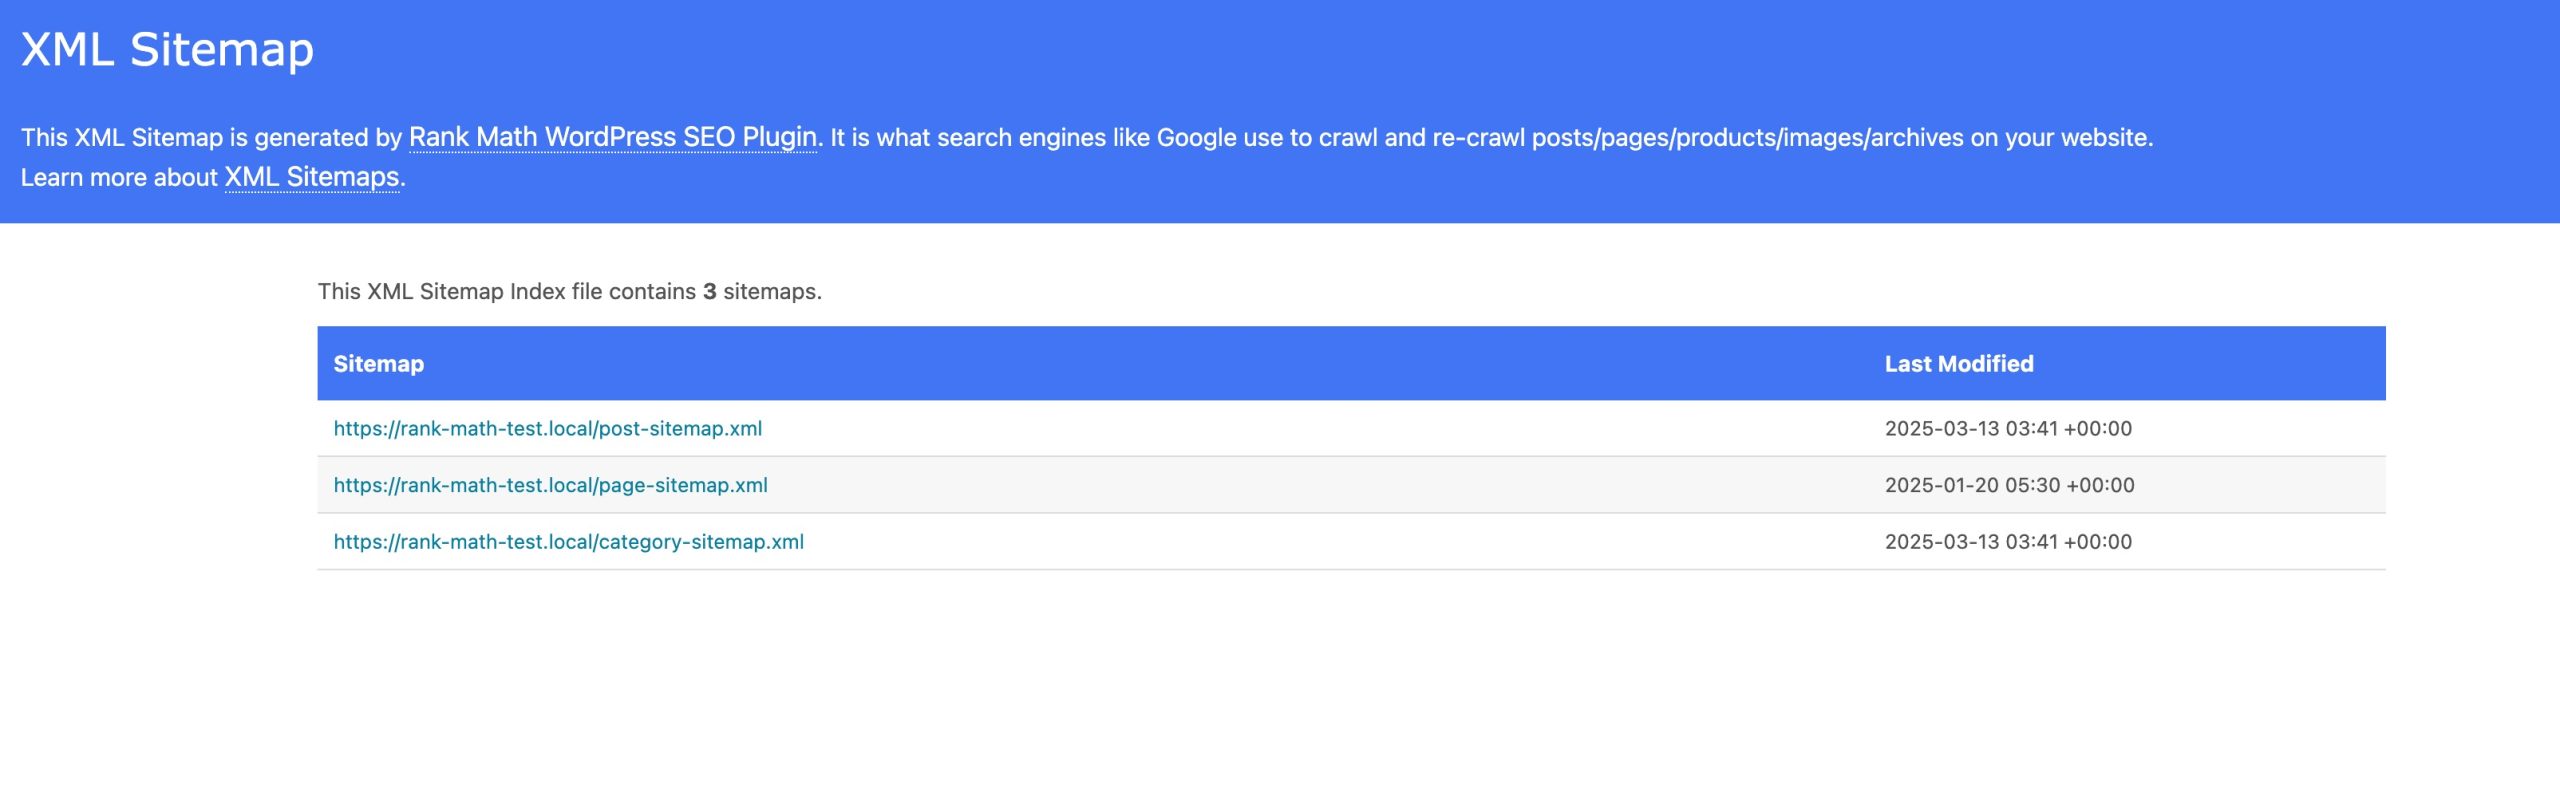Click the bold number 3 sitemap count

pos(709,292)
